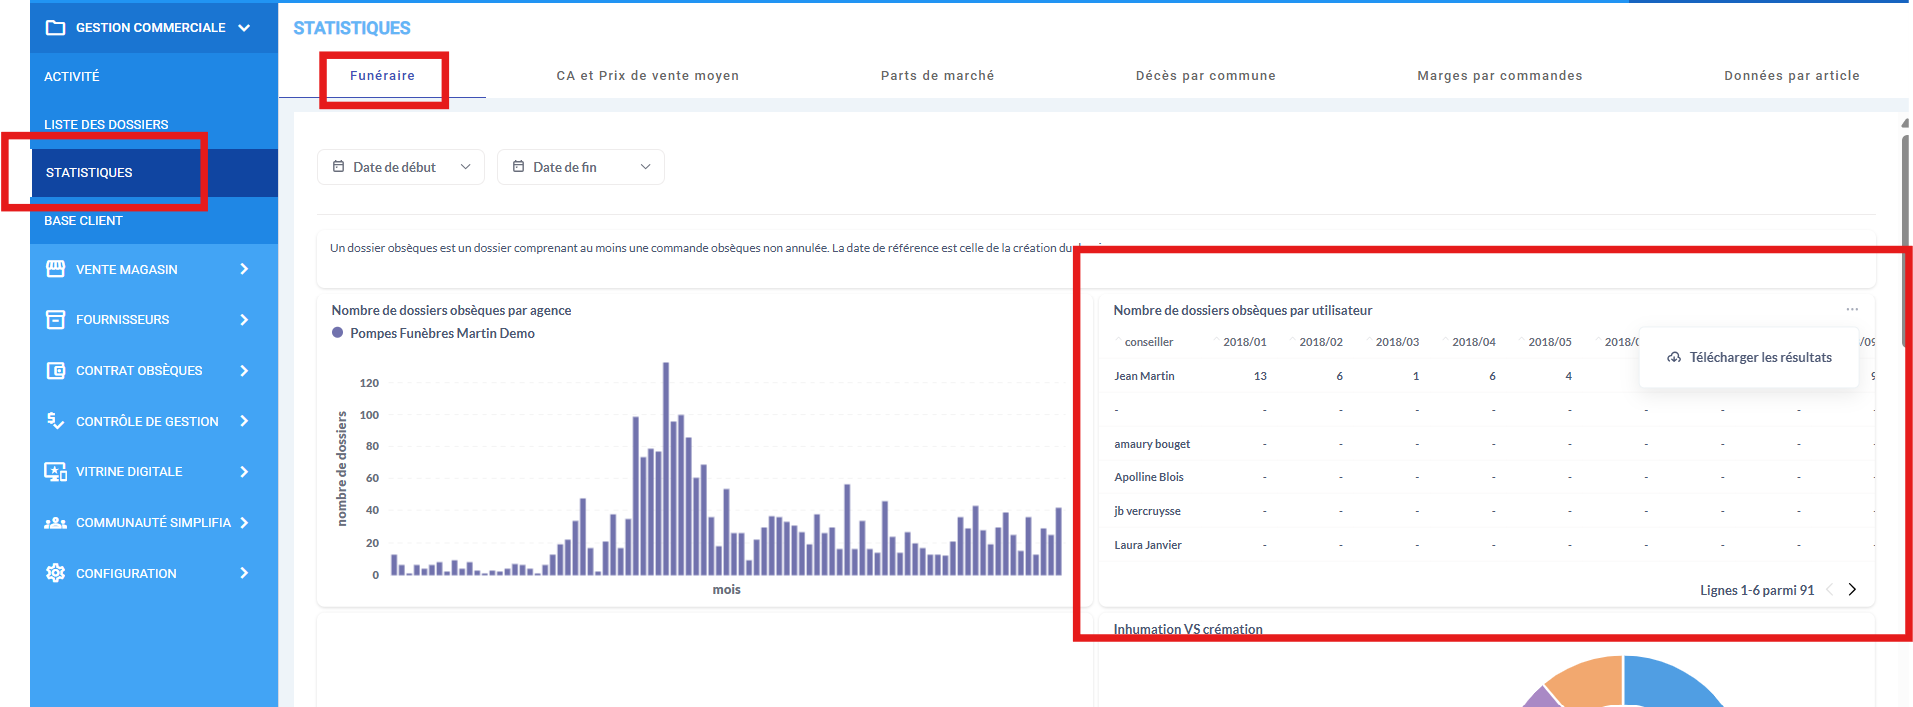
Task: Go to Liste des dossiers
Action: [x=106, y=124]
